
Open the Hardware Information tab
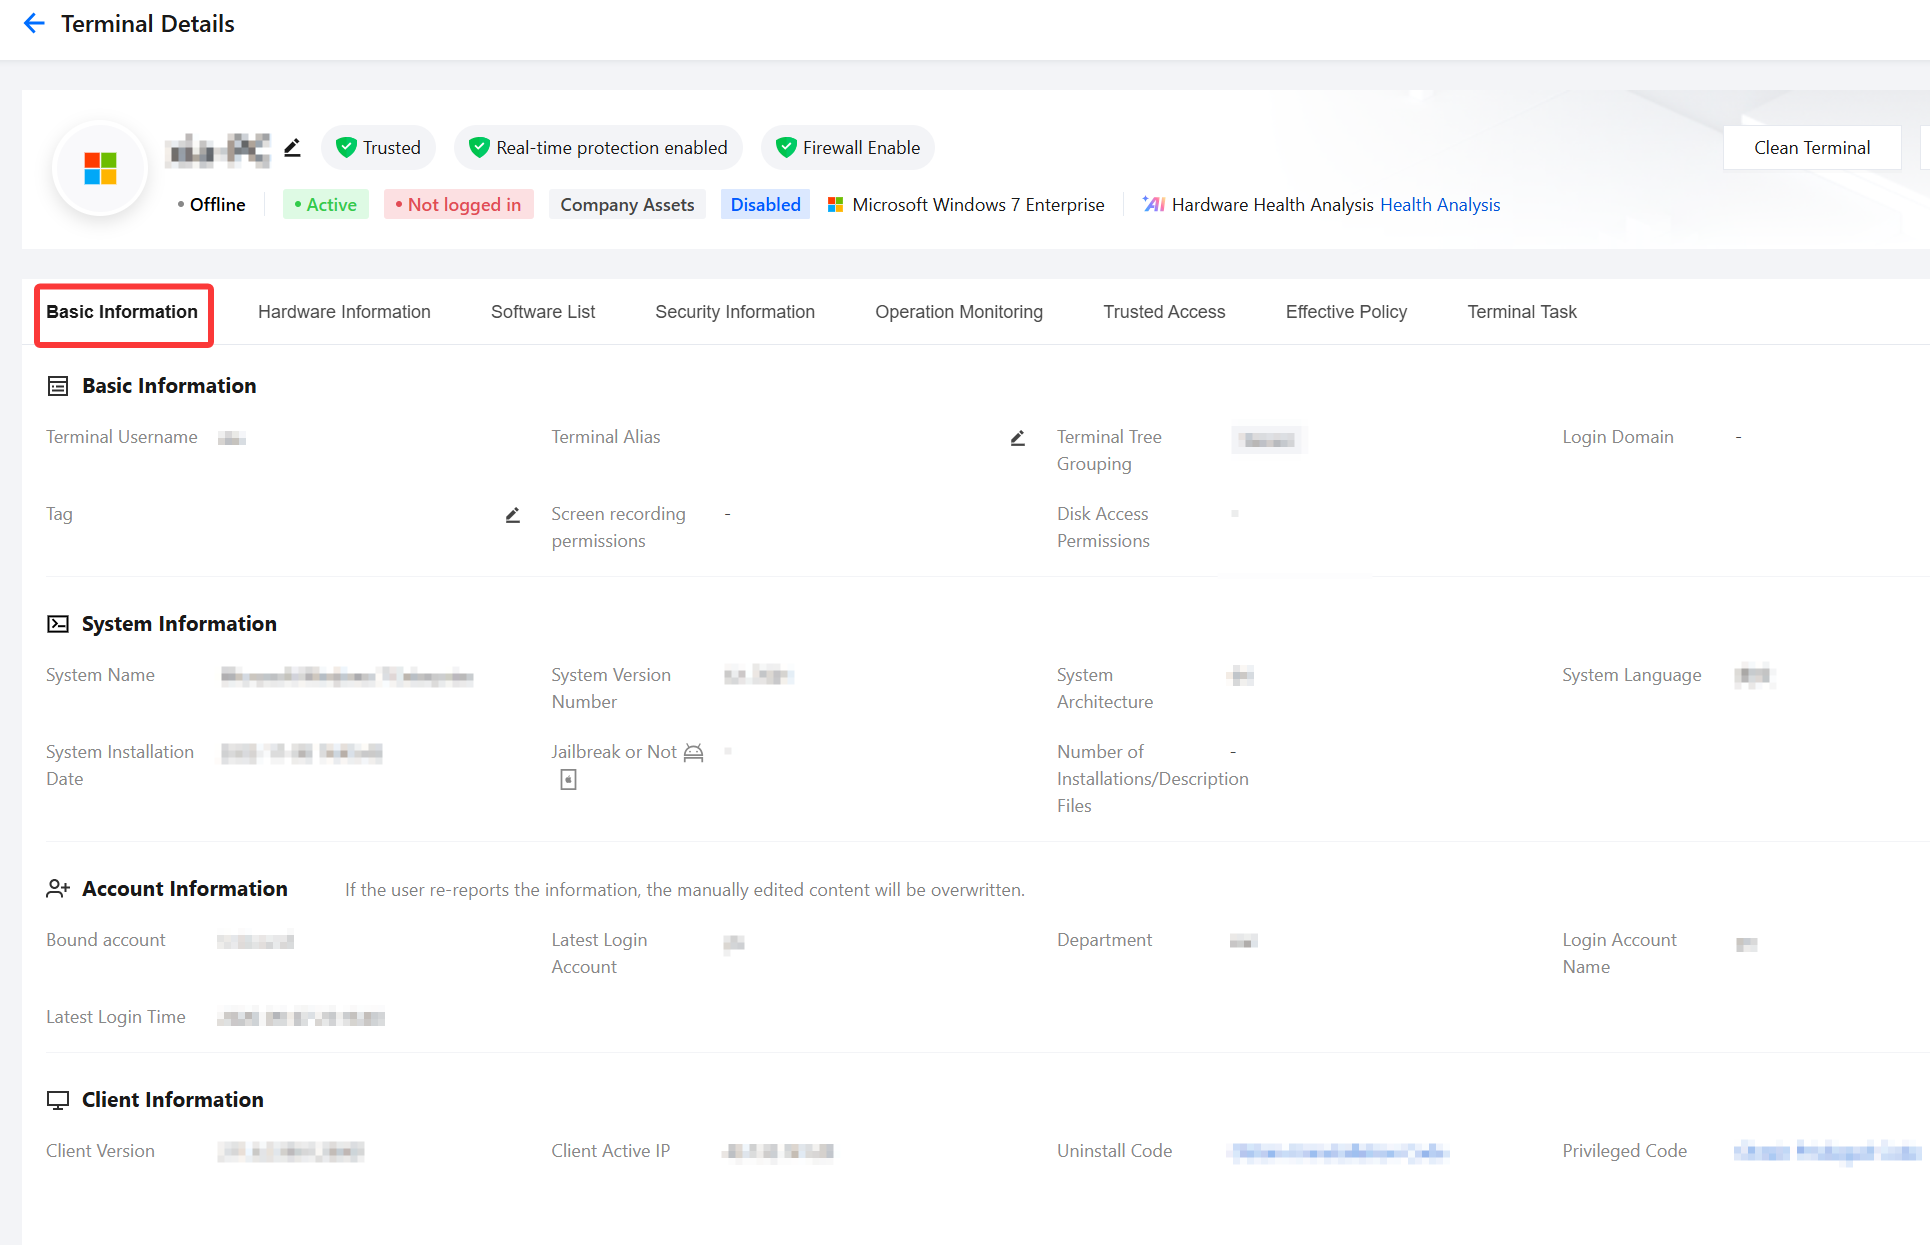[x=344, y=312]
